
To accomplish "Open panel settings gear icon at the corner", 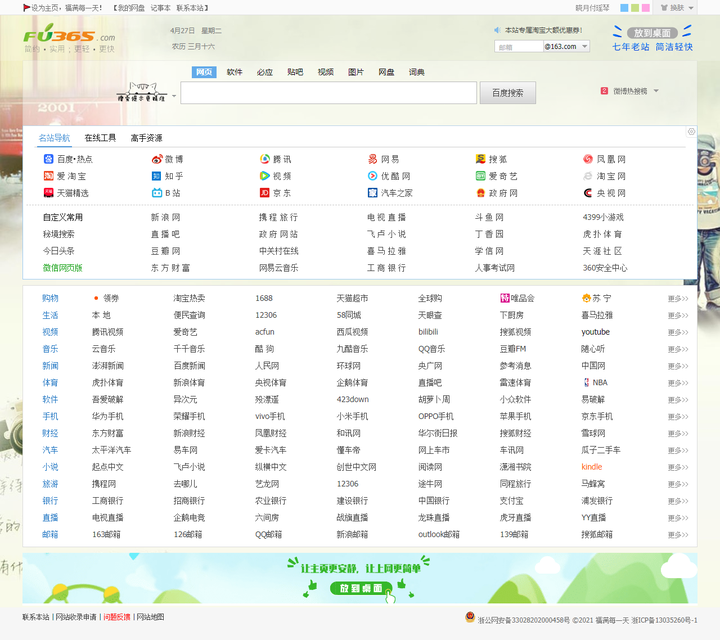I will tap(691, 132).
